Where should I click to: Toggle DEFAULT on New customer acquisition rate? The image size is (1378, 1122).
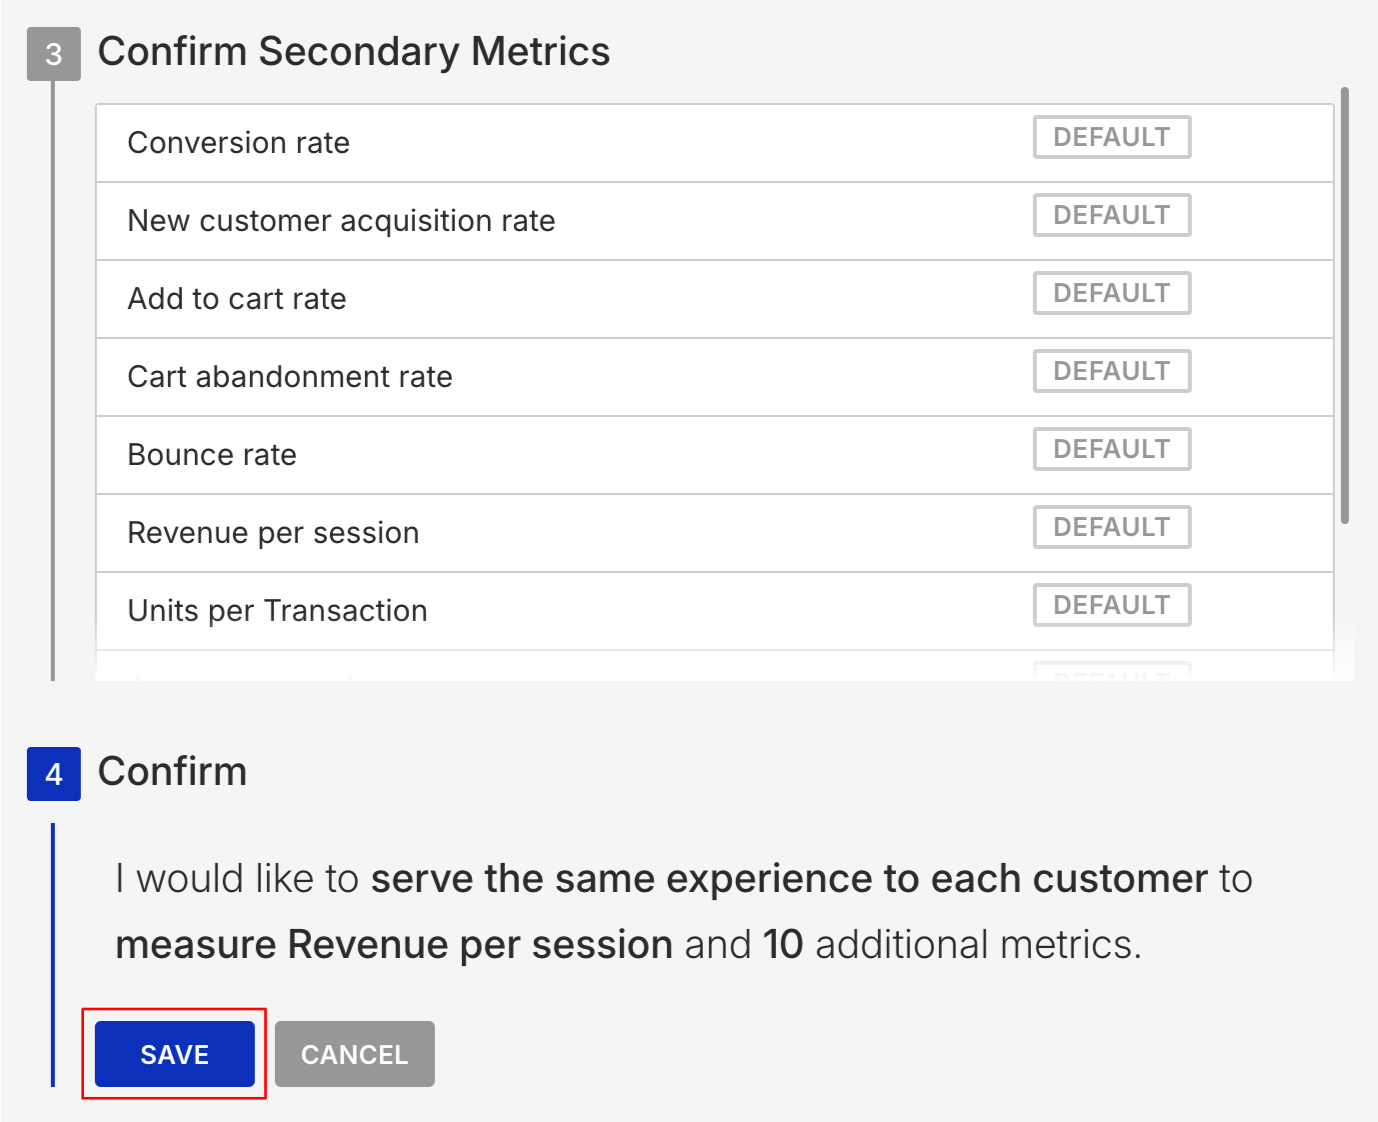[x=1111, y=215]
